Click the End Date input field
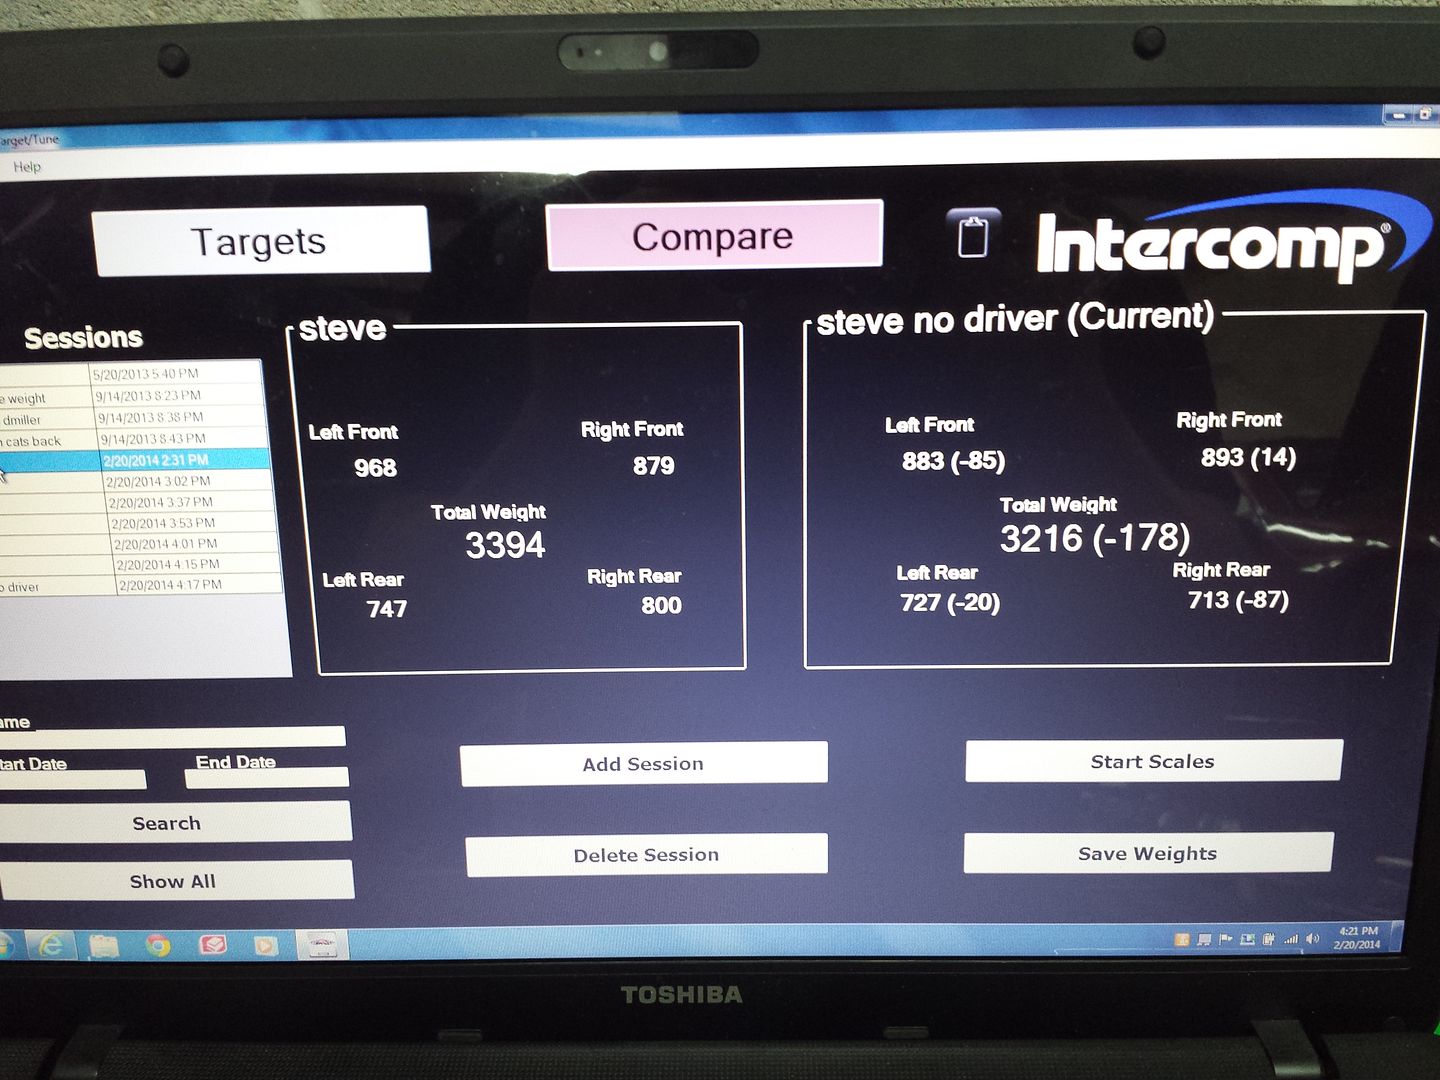This screenshot has width=1440, height=1080. pyautogui.click(x=266, y=778)
